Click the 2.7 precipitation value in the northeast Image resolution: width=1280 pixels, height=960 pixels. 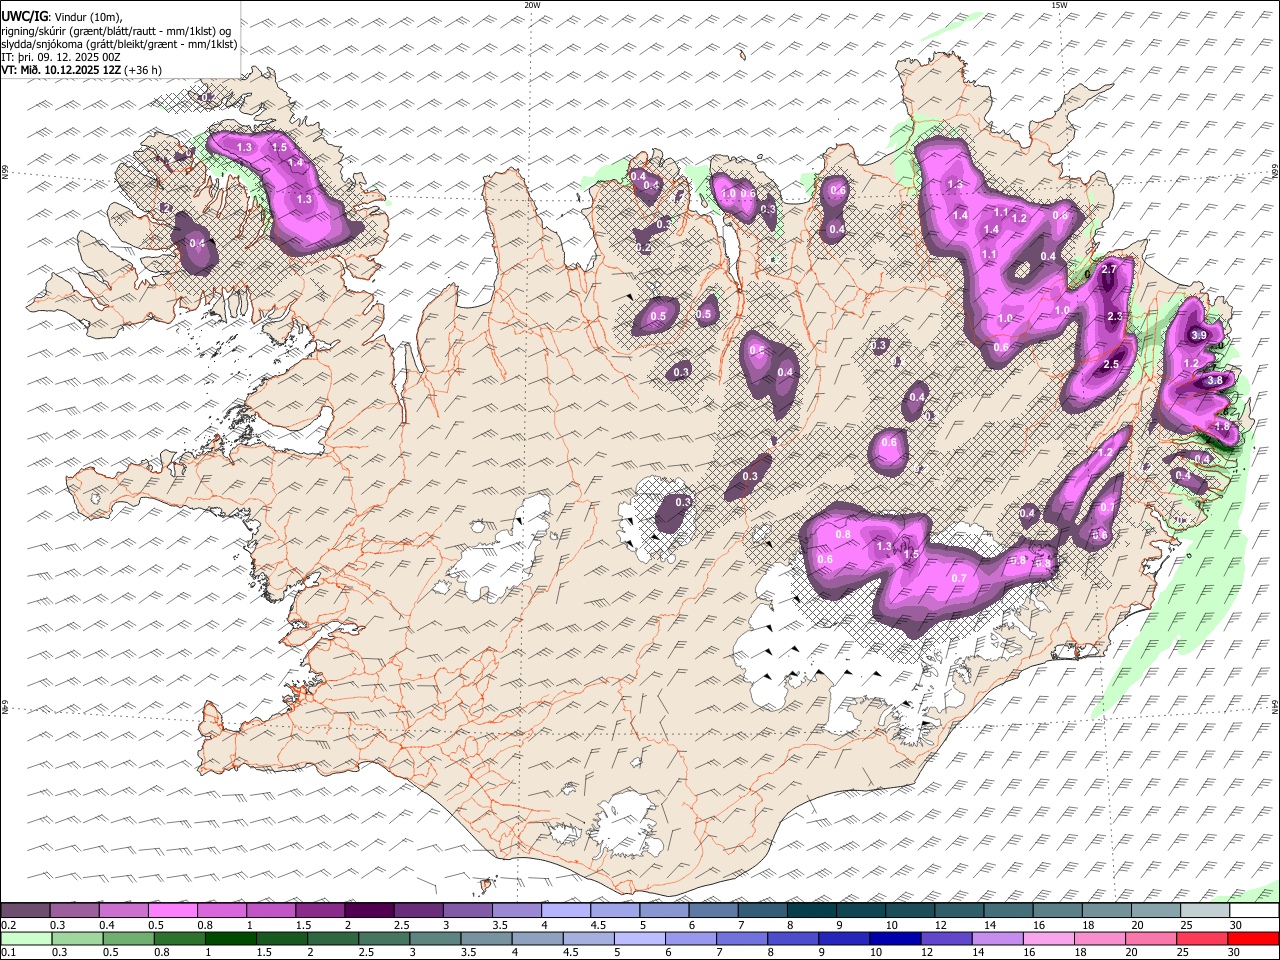1108,270
